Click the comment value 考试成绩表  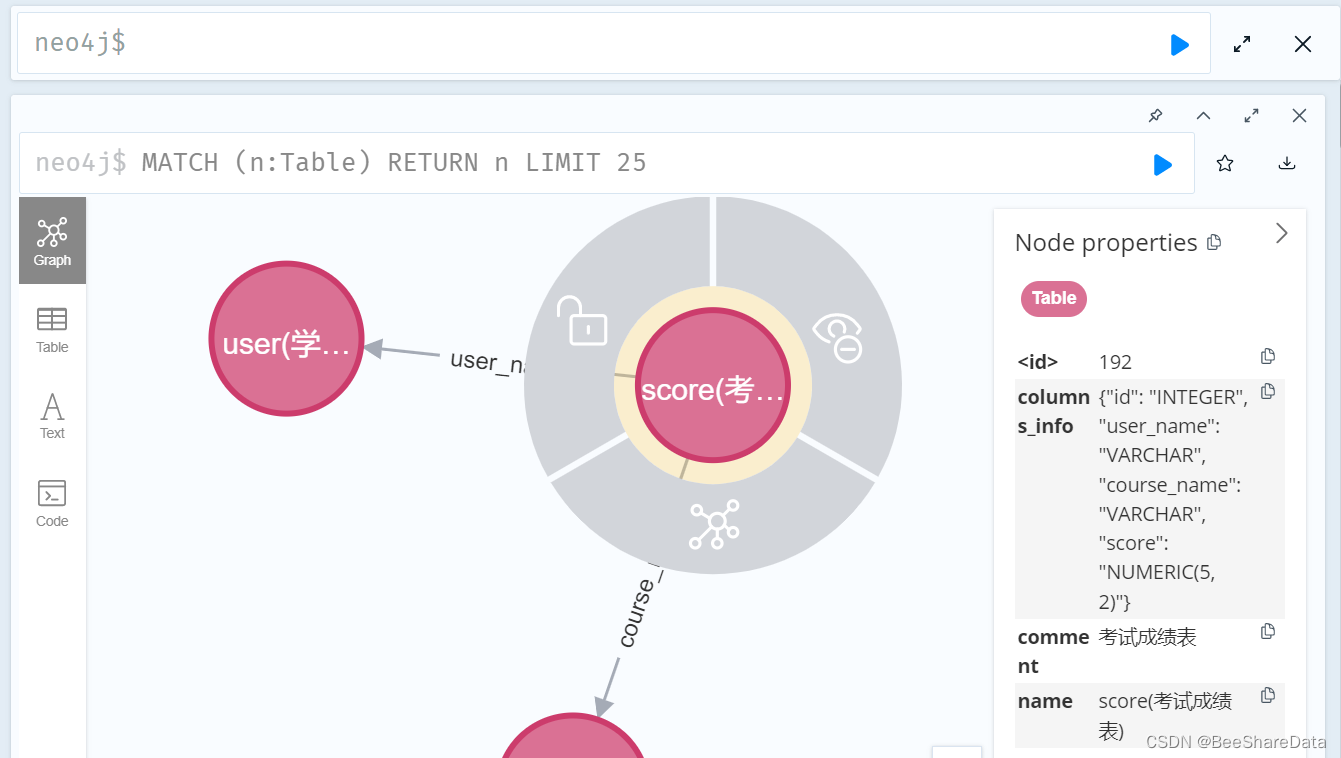pyautogui.click(x=1147, y=637)
